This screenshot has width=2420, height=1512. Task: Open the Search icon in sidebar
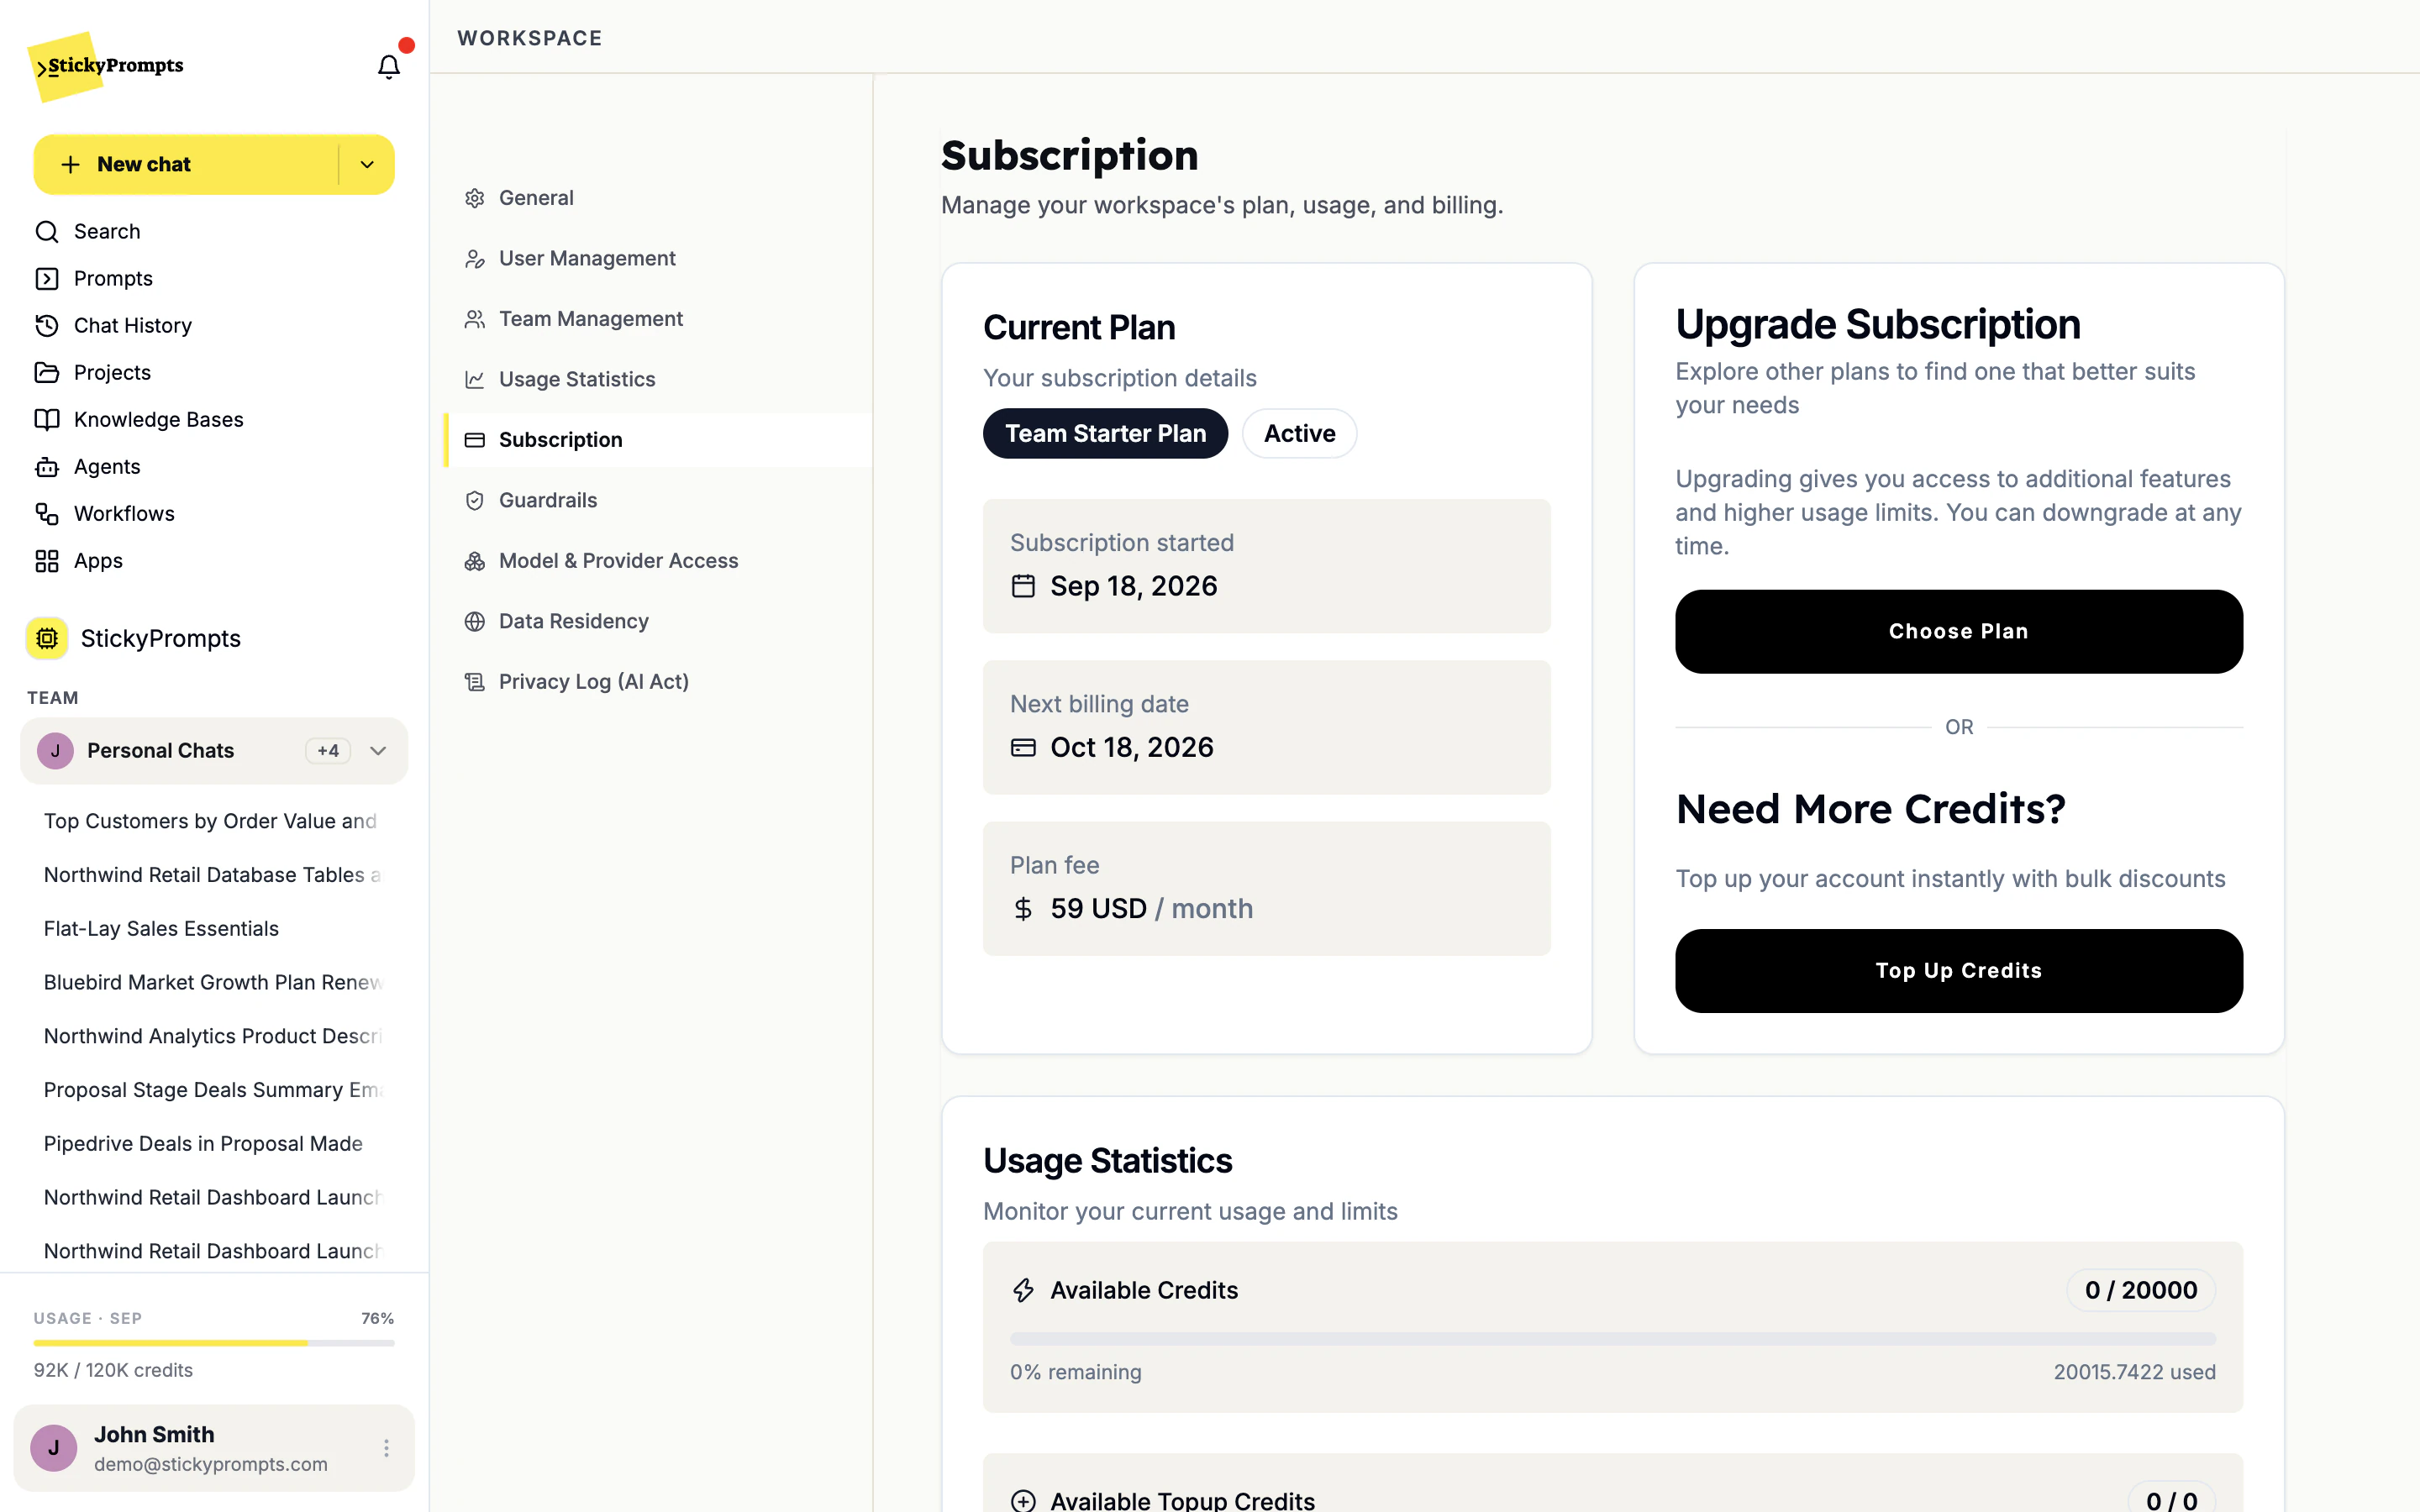coord(47,231)
